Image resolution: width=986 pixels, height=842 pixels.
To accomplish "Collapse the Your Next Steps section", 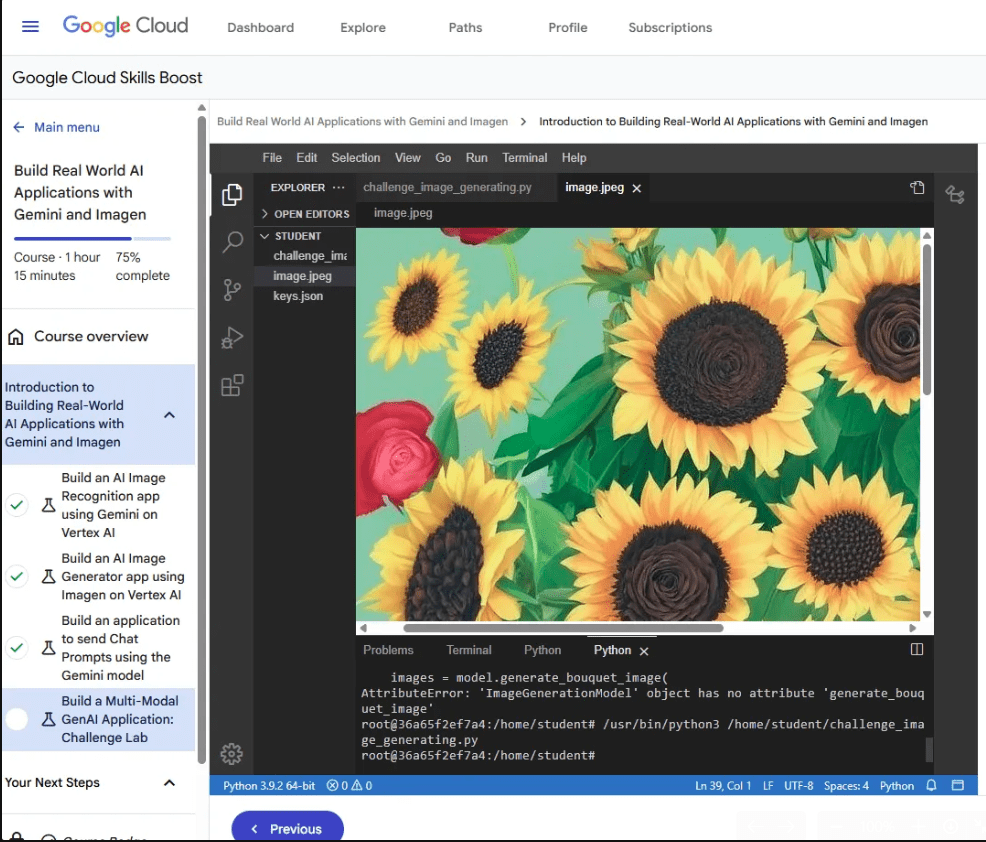I will click(169, 783).
